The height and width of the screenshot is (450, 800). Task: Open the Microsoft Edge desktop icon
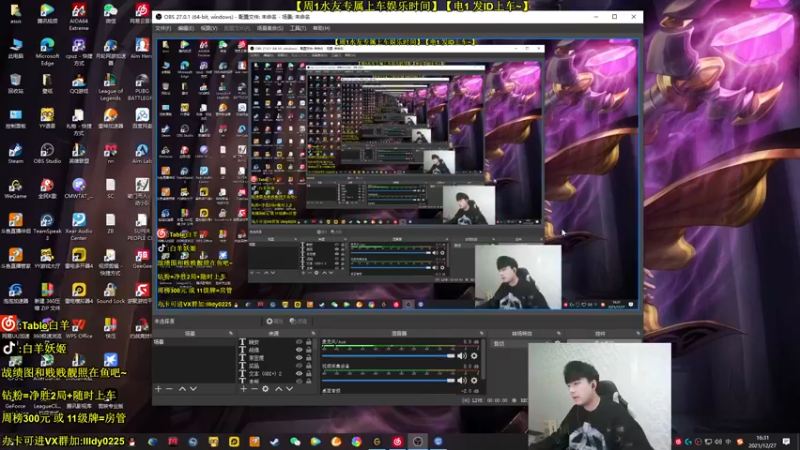47,52
